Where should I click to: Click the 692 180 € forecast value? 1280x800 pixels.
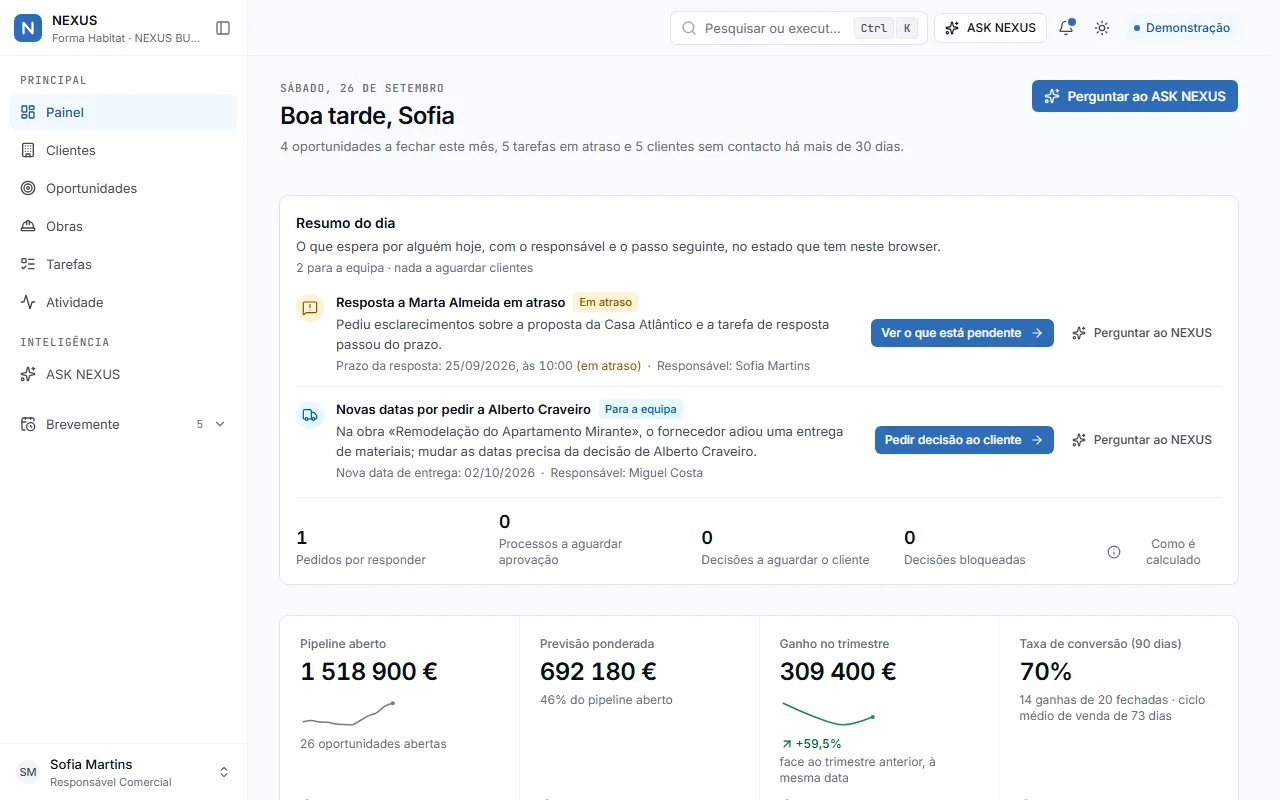[x=598, y=672]
